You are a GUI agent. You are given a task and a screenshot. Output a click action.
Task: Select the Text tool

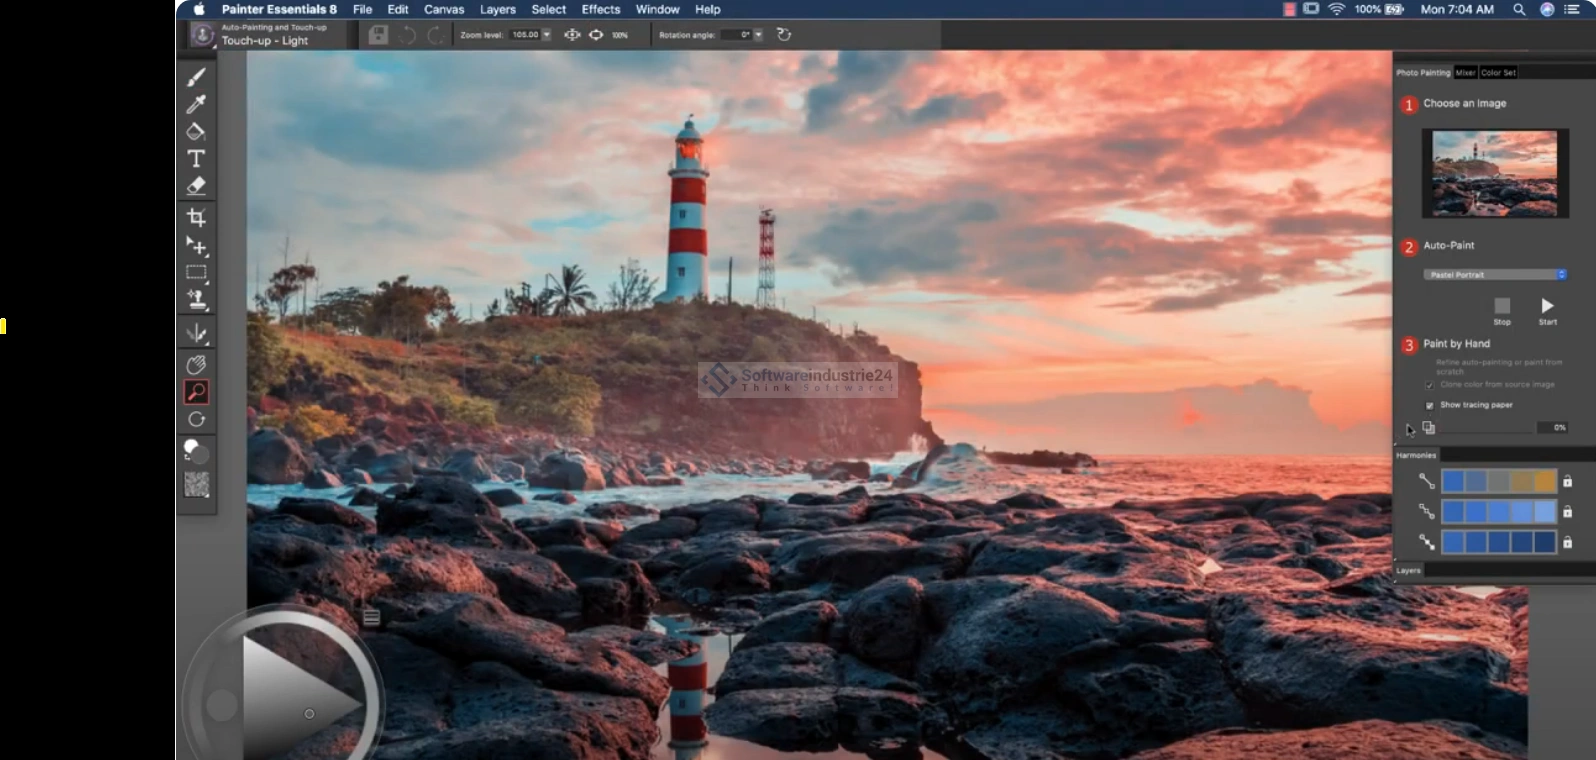196,158
